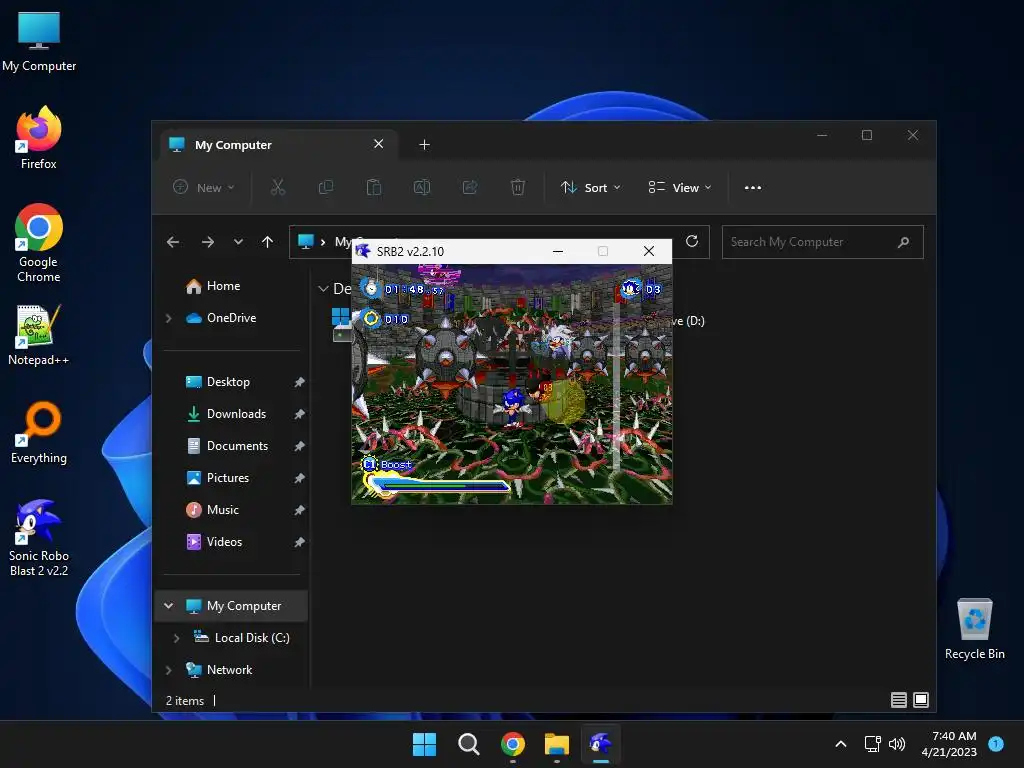The width and height of the screenshot is (1024, 768).
Task: Go up one folder level
Action: 267,242
